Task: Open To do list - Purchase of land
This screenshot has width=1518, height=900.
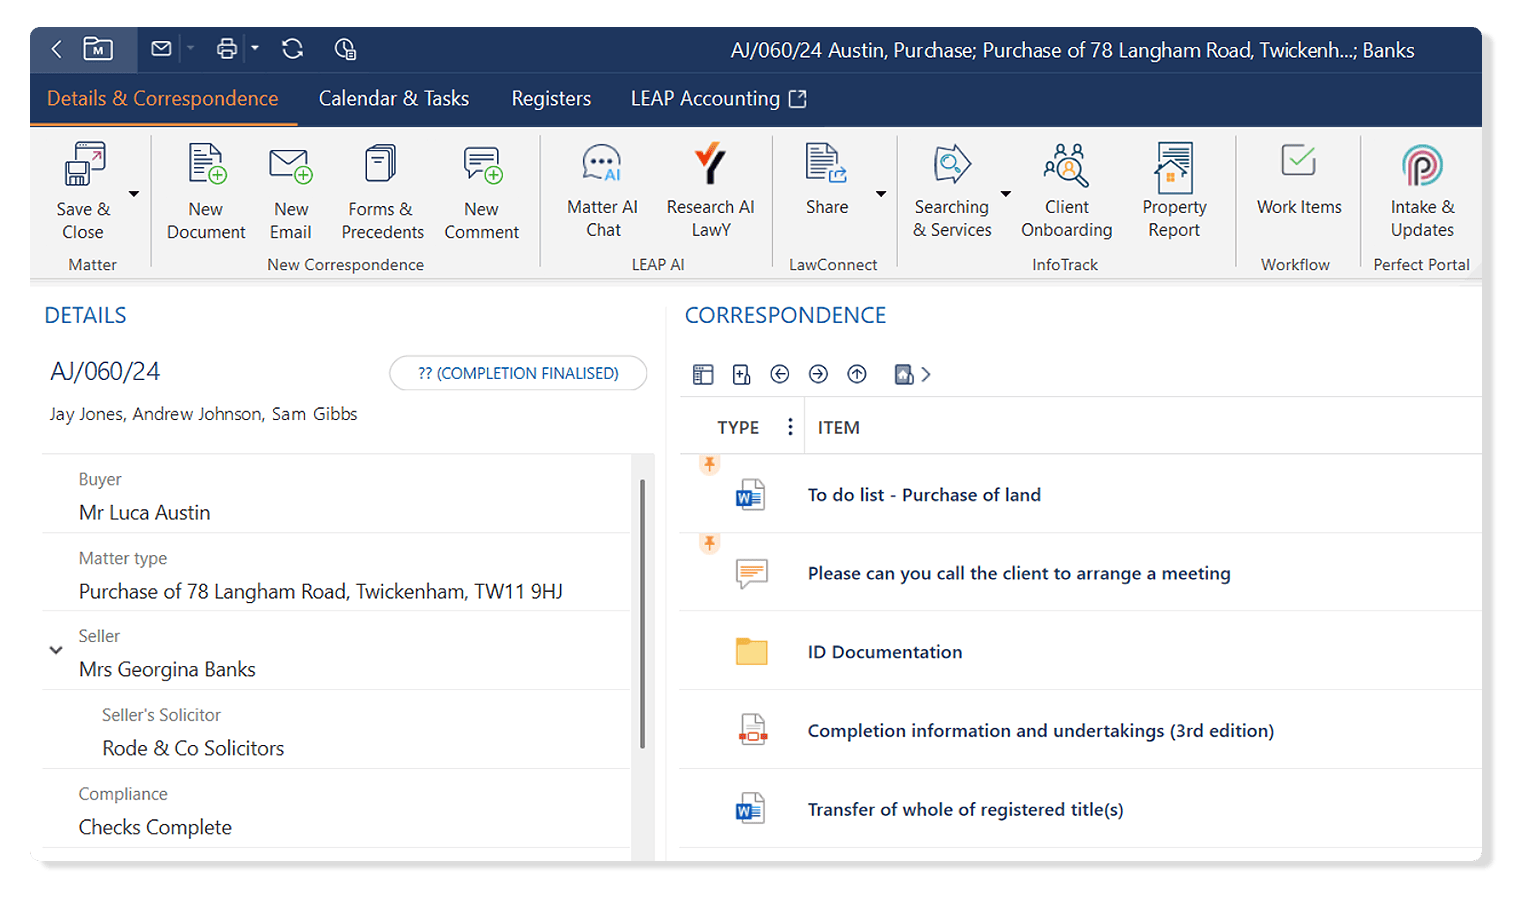Action: click(x=924, y=495)
